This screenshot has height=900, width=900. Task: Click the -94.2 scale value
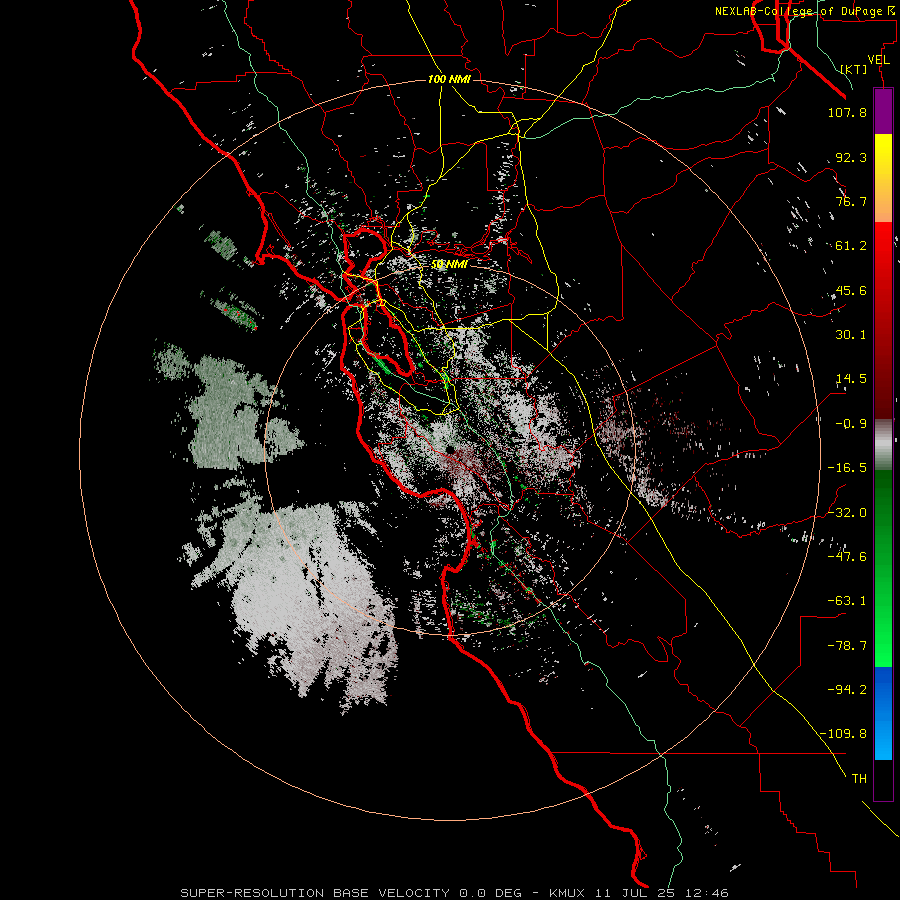click(847, 689)
